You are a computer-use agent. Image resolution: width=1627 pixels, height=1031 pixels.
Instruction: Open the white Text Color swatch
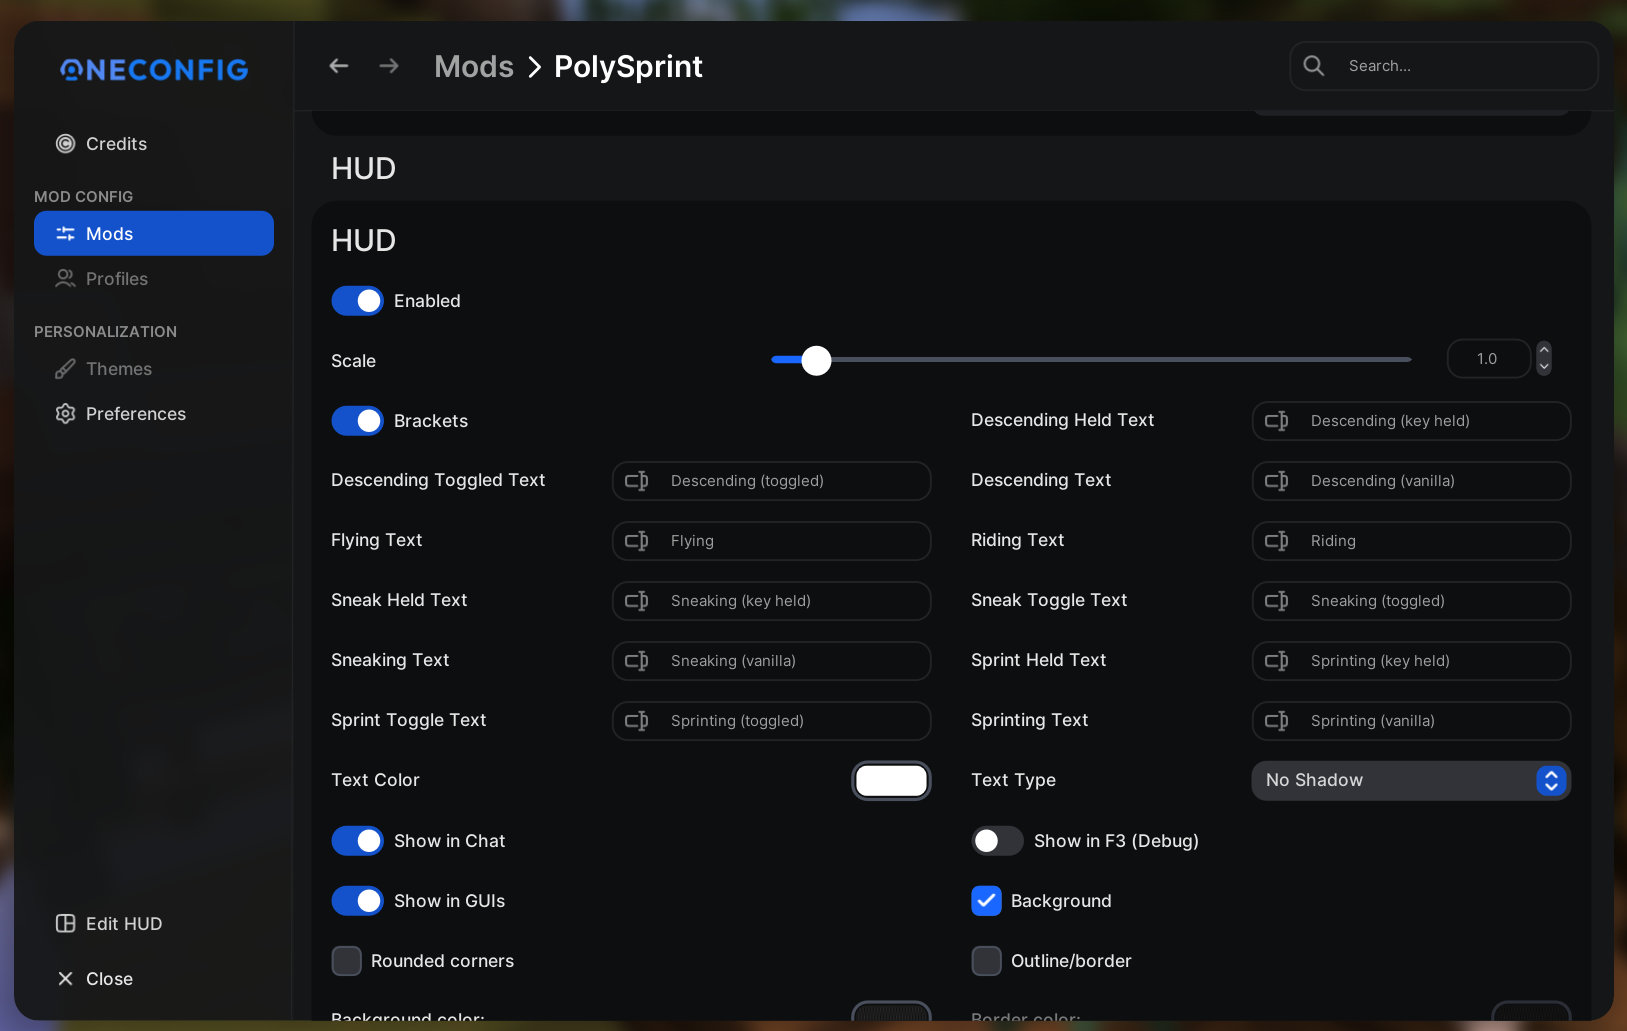891,781
